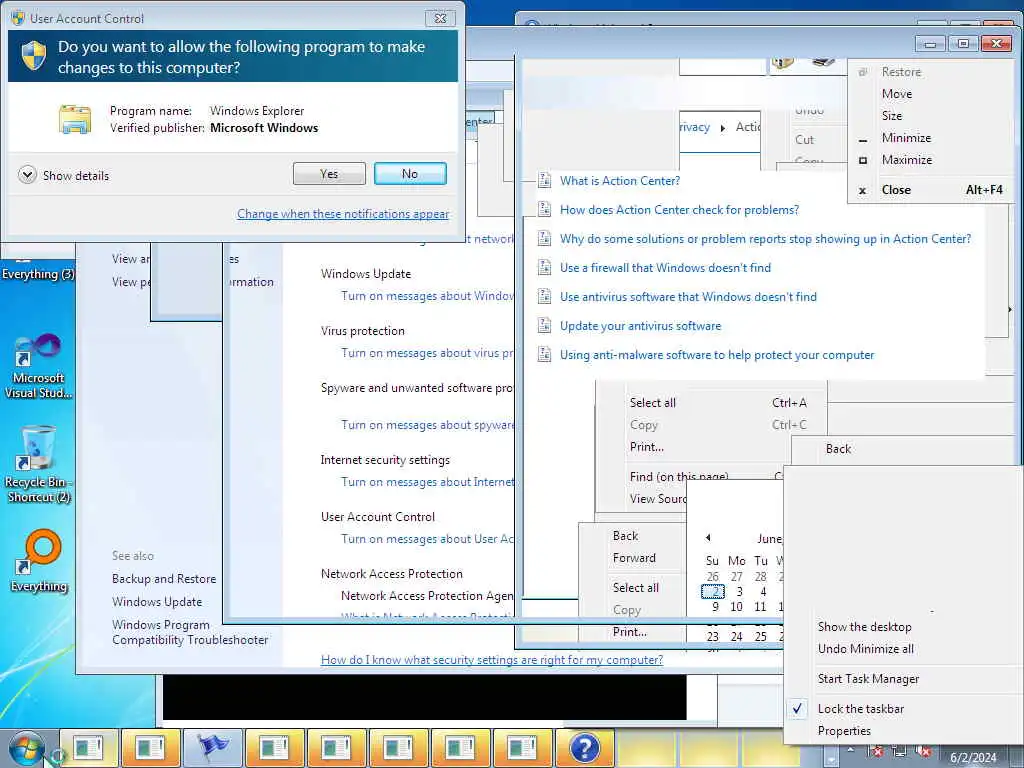Click the icon beside Use a firewall topic
This screenshot has width=1024, height=768.
click(x=544, y=267)
